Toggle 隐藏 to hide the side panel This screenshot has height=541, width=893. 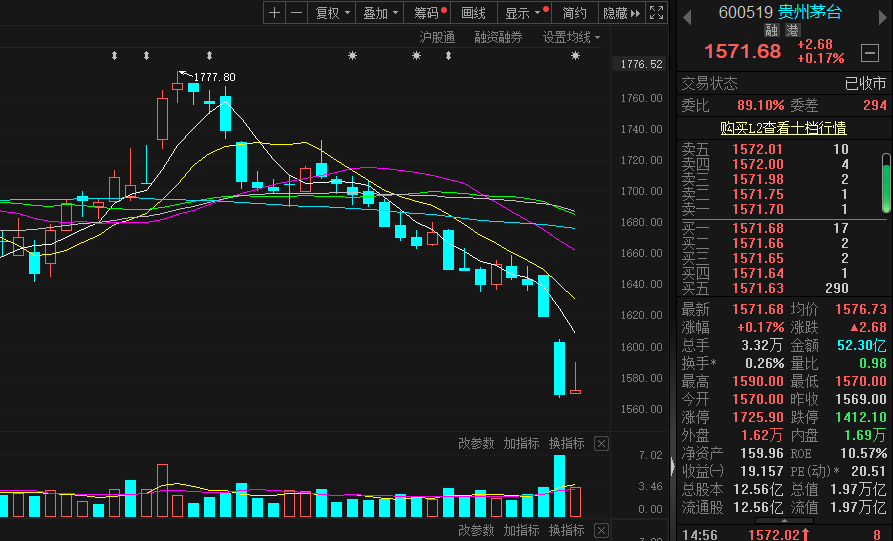[x=620, y=13]
